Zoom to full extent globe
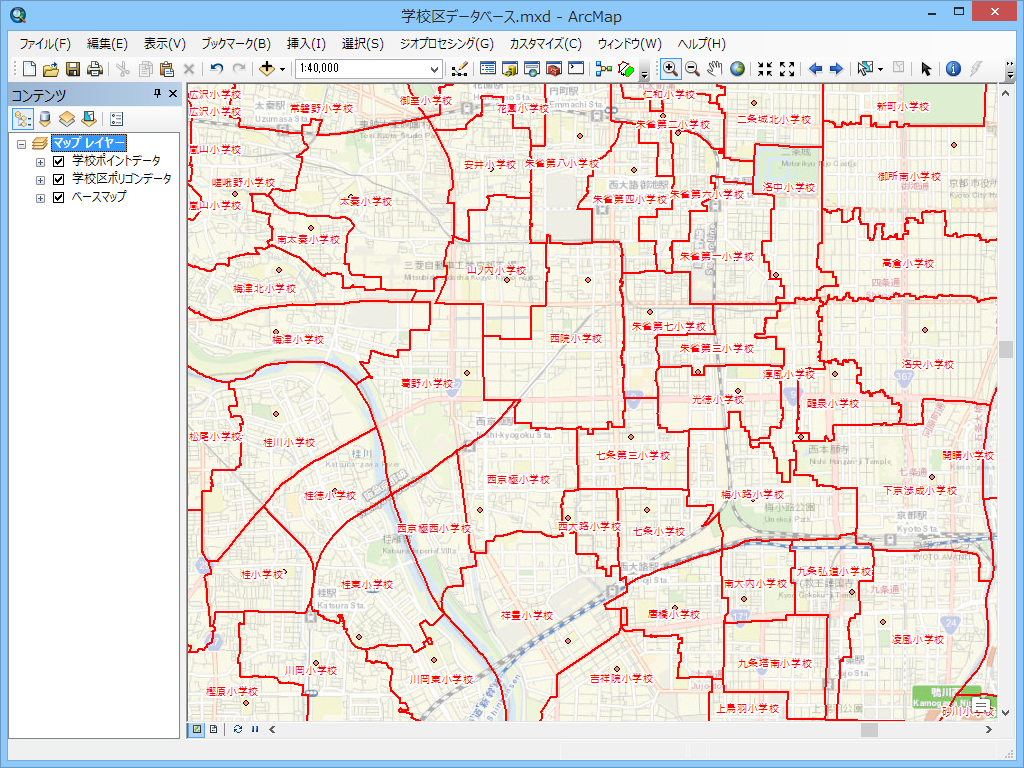This screenshot has width=1024, height=768. point(737,69)
